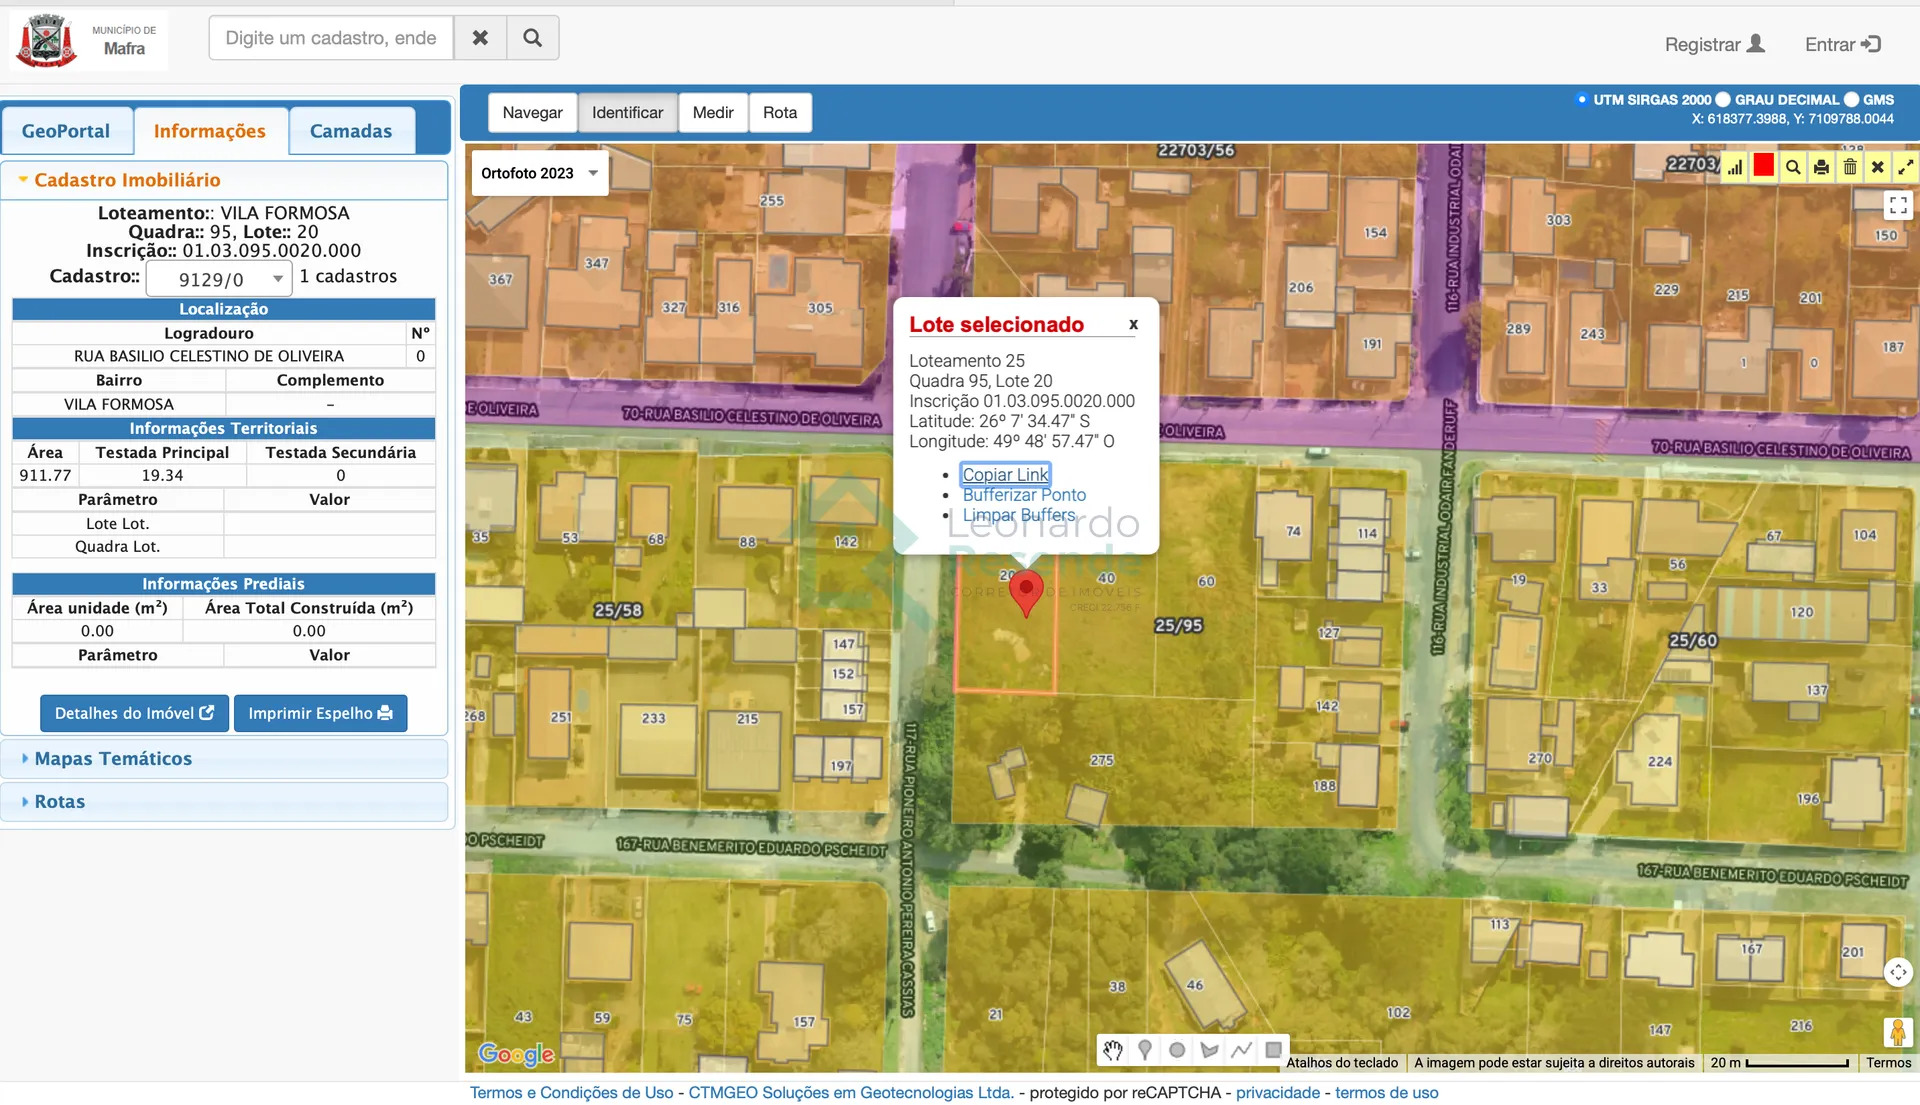1920x1105 pixels.
Task: Click RUA BASILIO CELESTINO DE OLIVEIRA cell
Action: [x=209, y=356]
